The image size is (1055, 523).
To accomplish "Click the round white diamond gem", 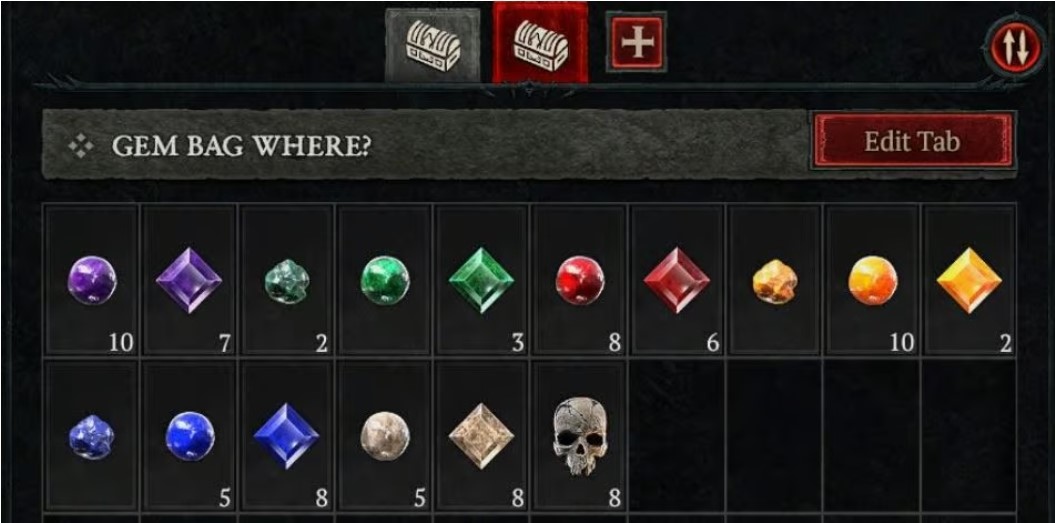I will [384, 436].
